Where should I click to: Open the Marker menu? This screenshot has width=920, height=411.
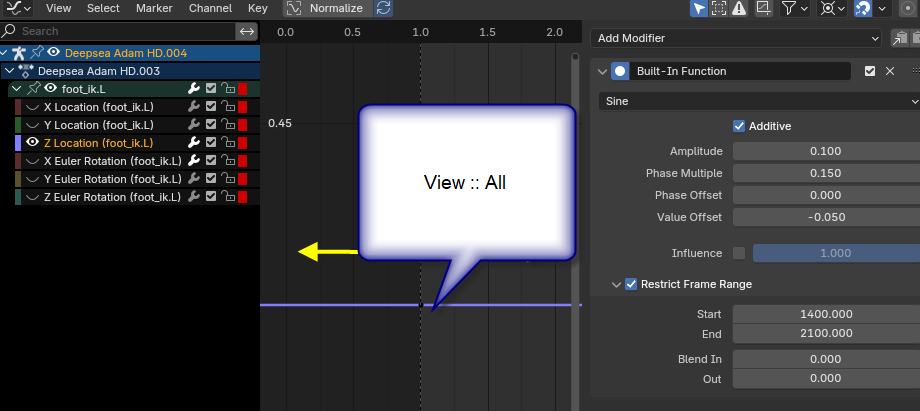(154, 8)
